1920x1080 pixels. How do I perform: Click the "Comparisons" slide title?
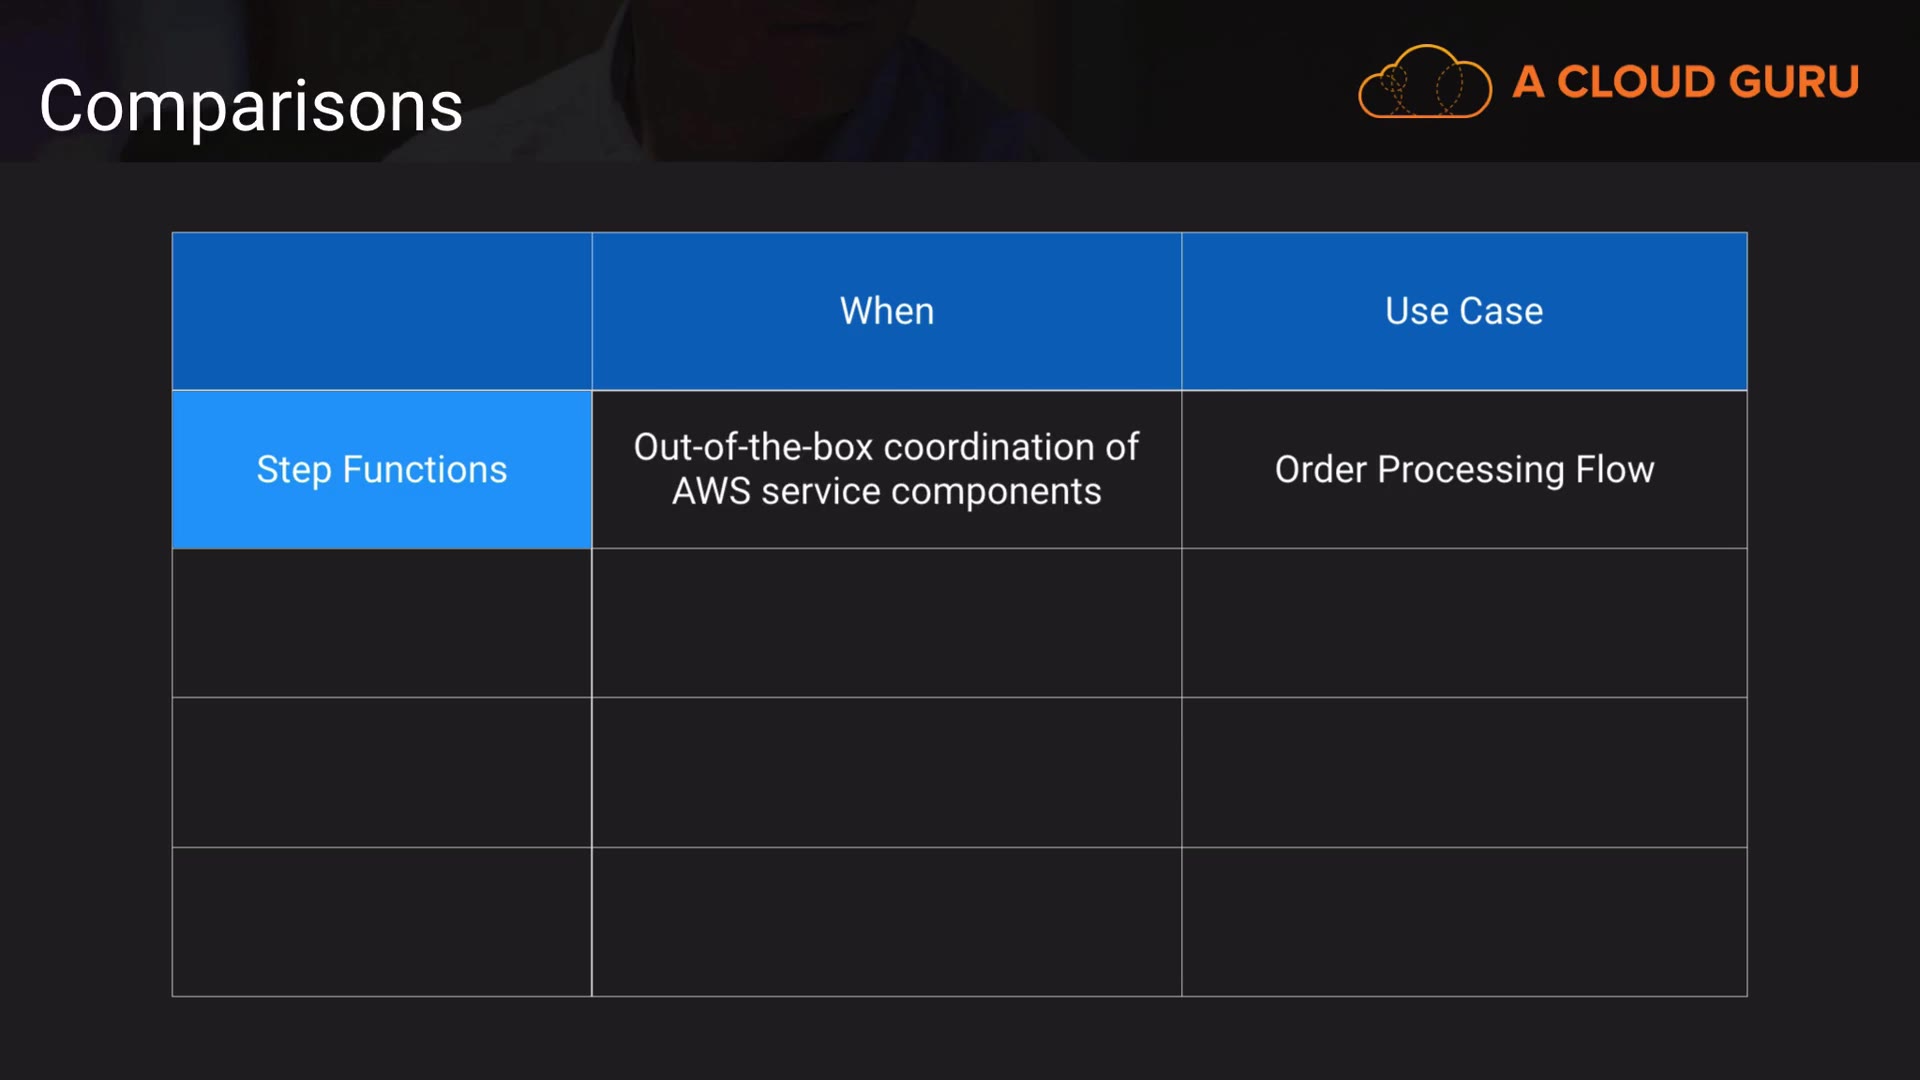(x=251, y=106)
